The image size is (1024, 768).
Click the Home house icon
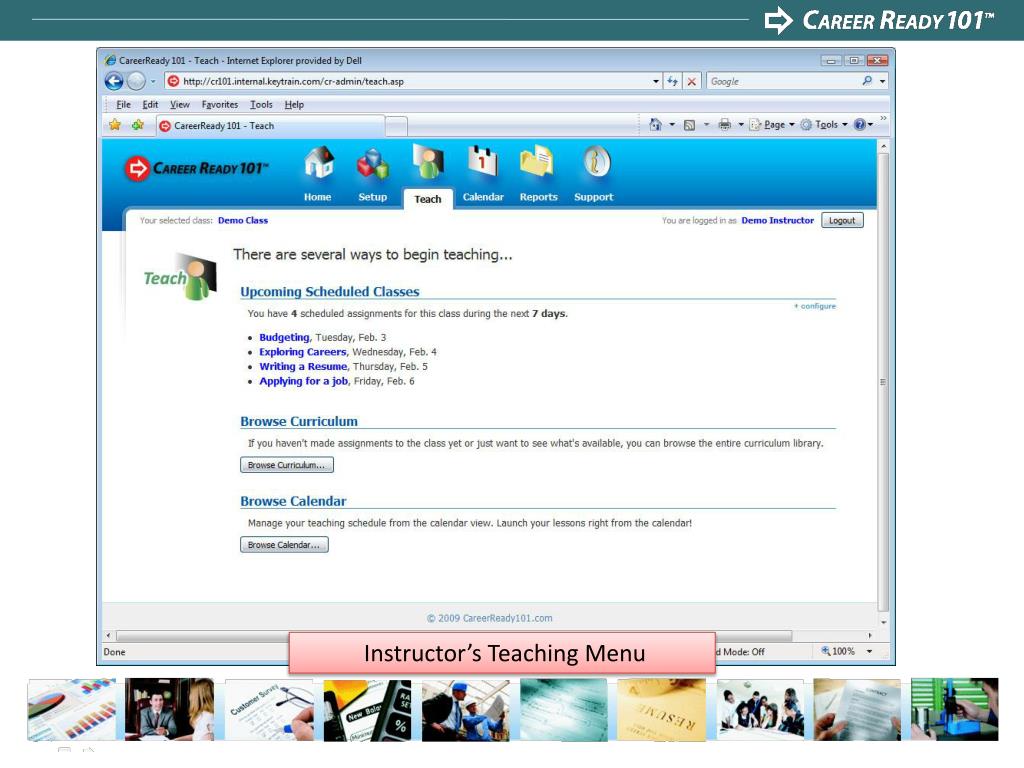319,162
